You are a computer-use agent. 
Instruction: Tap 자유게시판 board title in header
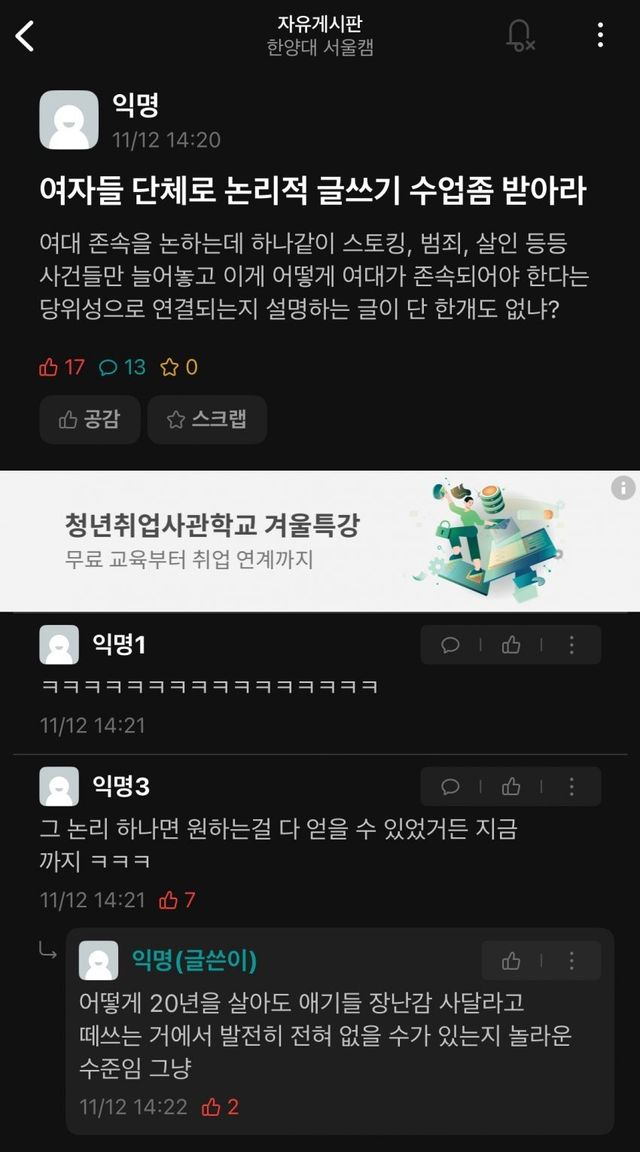[x=320, y=24]
